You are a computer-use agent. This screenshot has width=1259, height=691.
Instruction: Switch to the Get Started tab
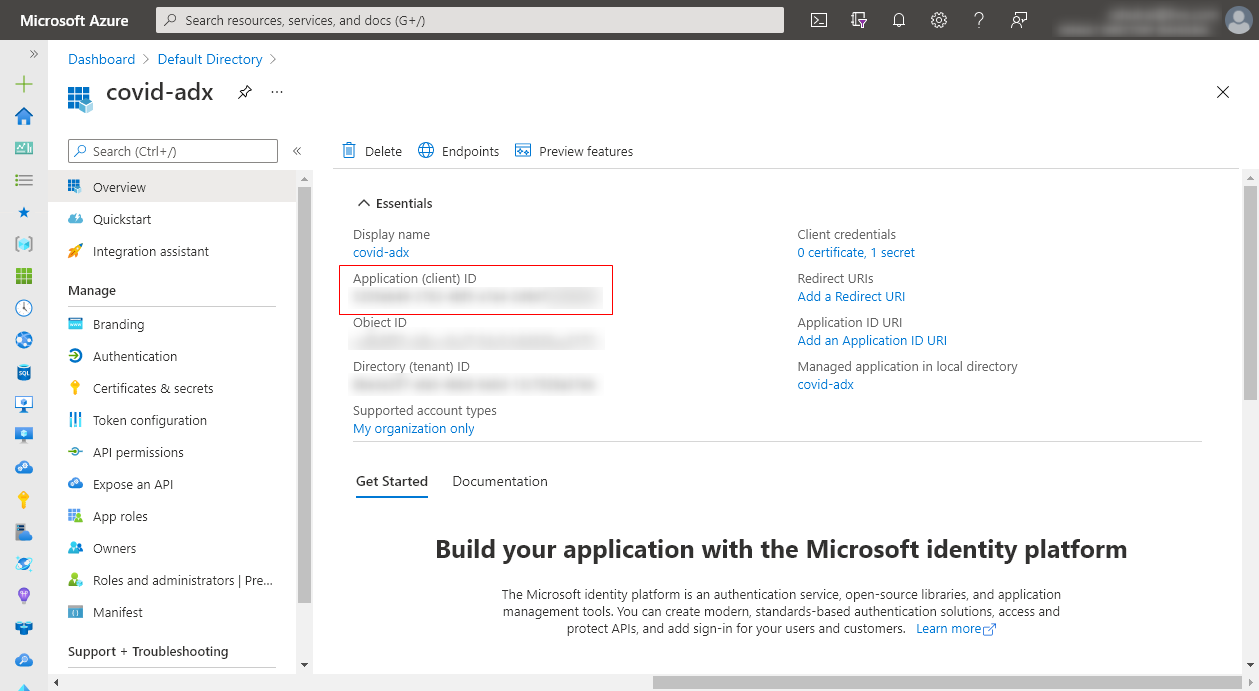click(392, 481)
